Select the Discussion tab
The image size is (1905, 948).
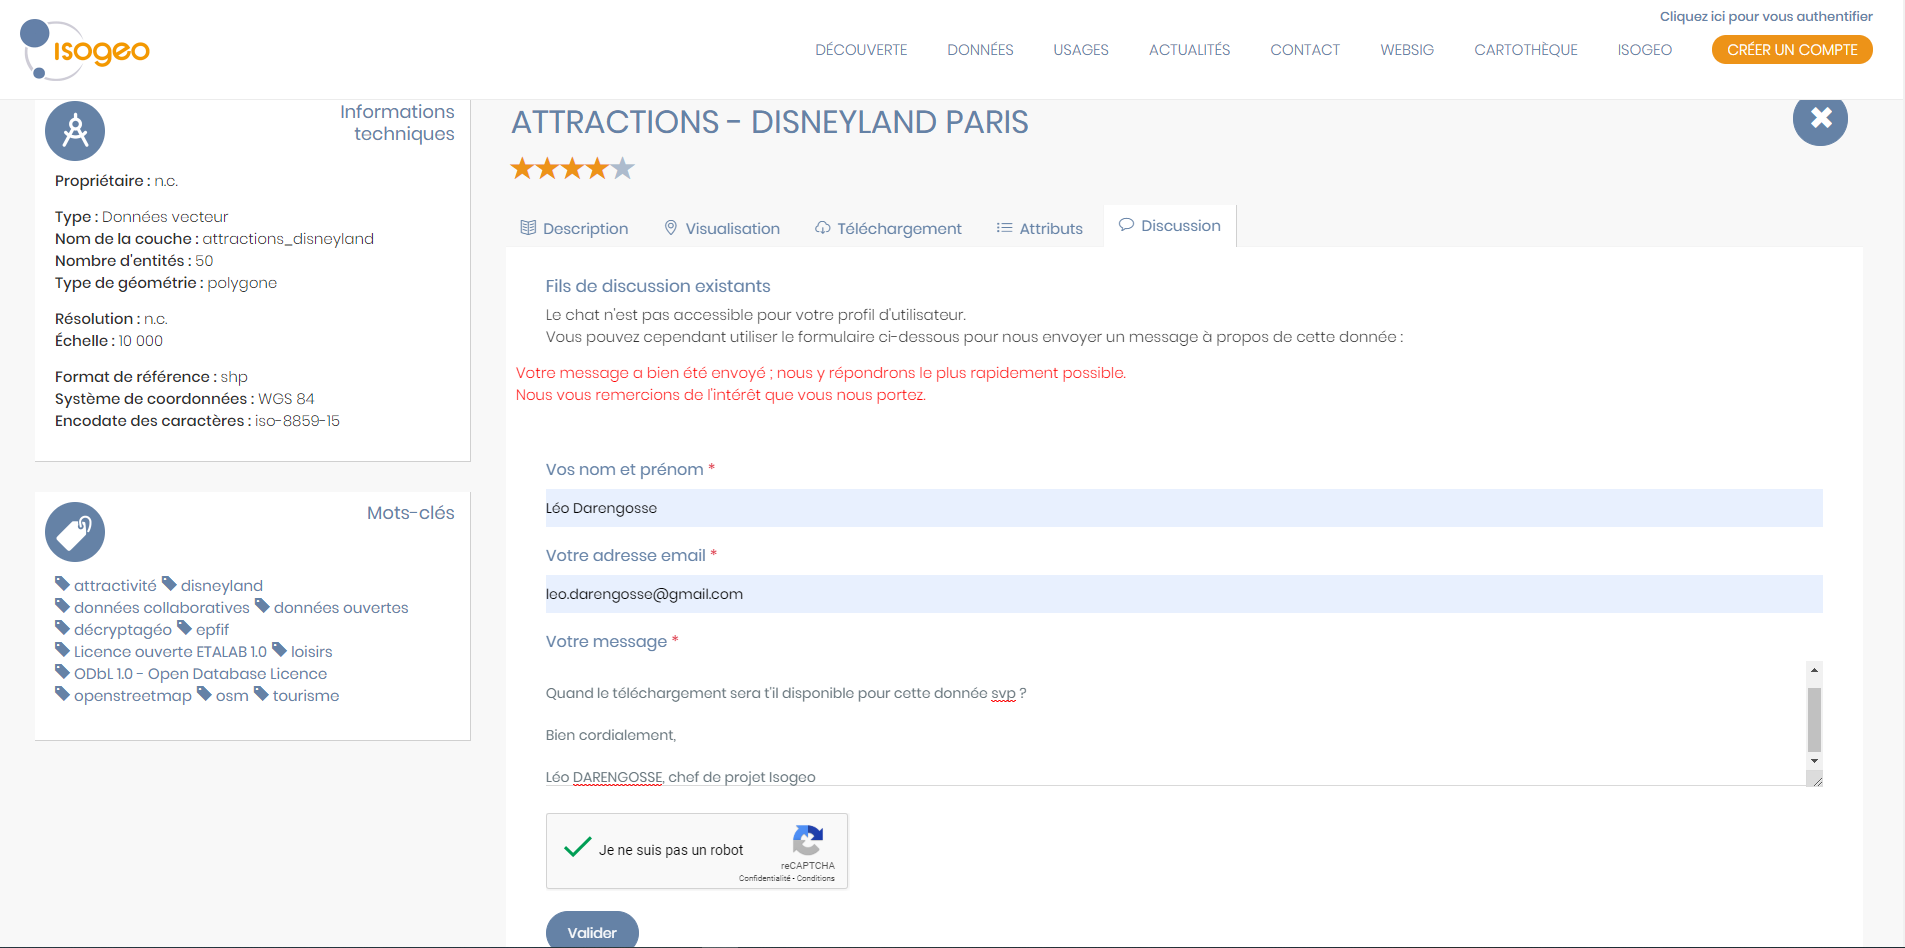click(1170, 226)
